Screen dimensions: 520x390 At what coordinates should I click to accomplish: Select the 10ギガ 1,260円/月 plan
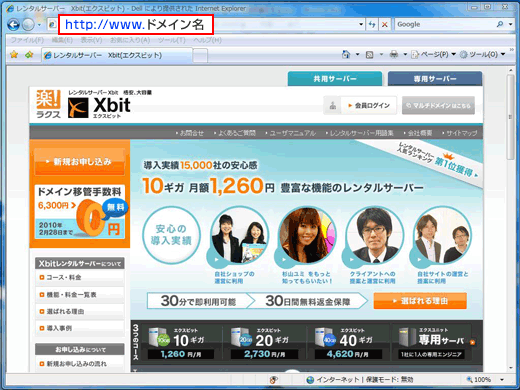tap(181, 343)
